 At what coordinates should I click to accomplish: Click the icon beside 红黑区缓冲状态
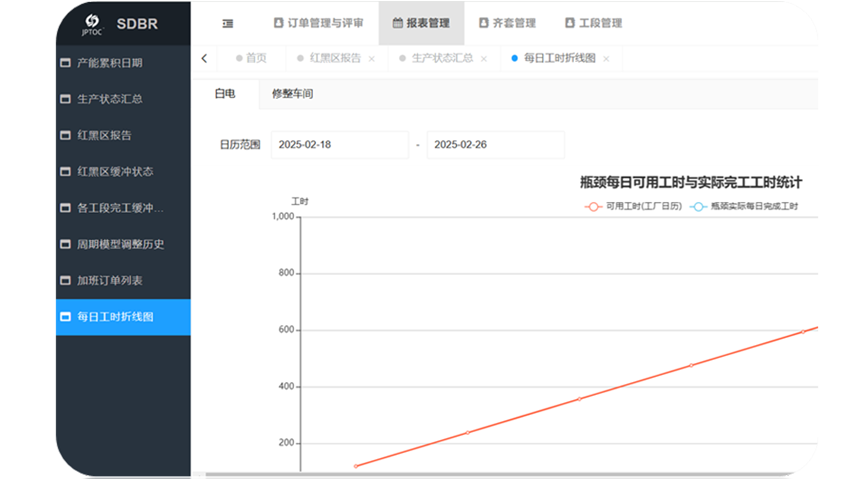[66, 171]
